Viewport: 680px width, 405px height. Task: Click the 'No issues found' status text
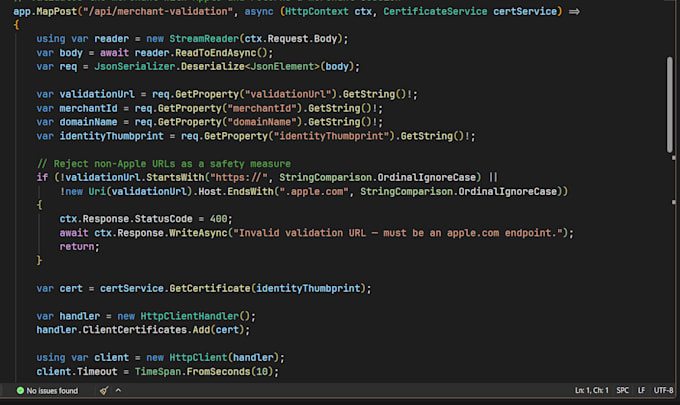click(x=52, y=391)
